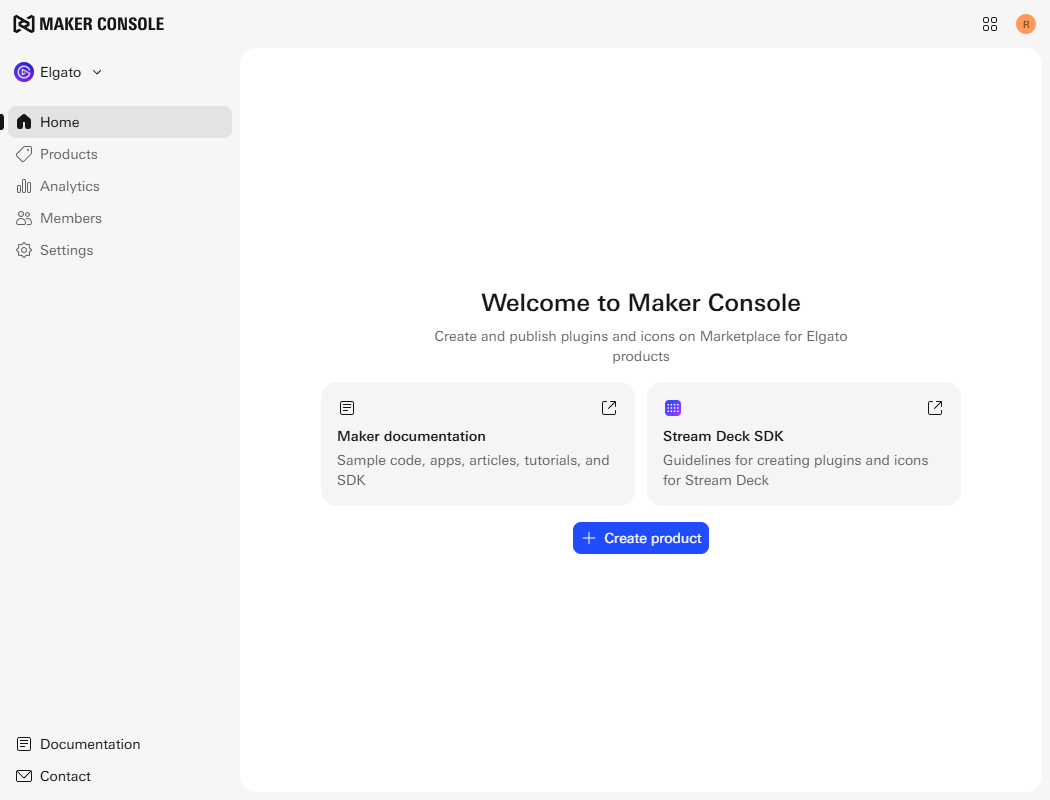Open the Maker documentation card title
Viewport: 1050px width, 800px height.
411,436
